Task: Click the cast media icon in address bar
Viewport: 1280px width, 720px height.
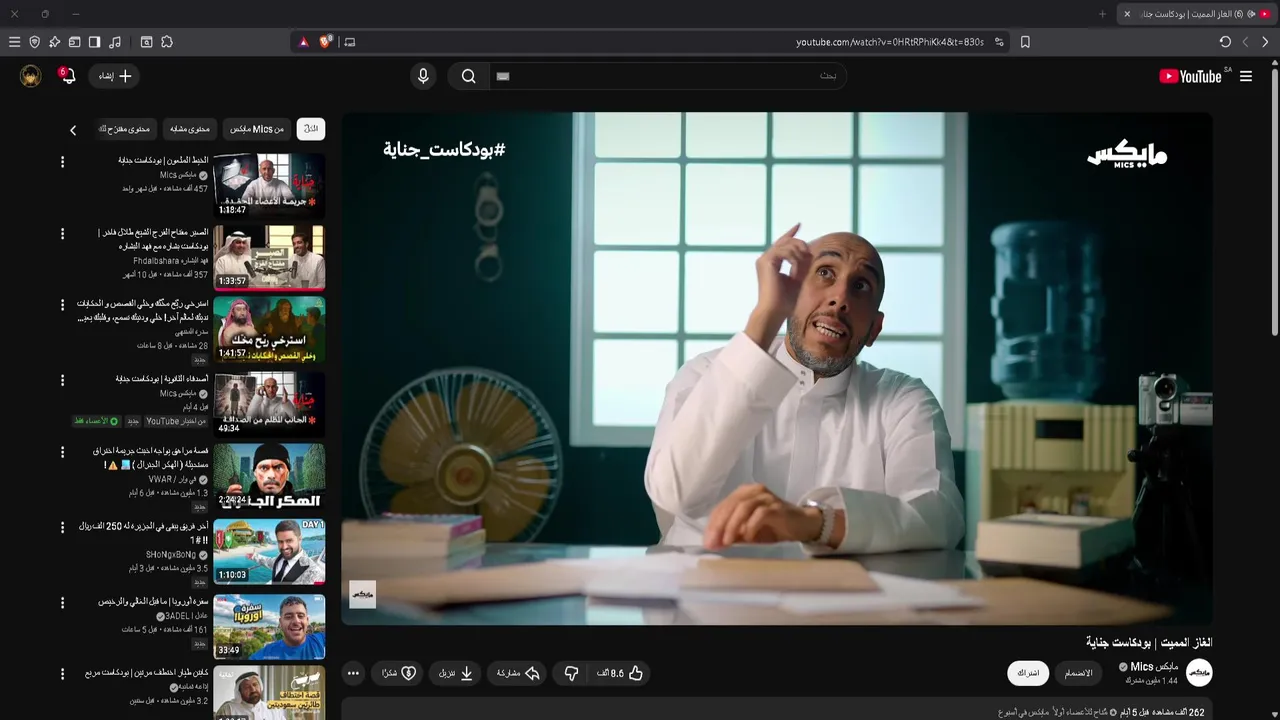Action: (349, 42)
